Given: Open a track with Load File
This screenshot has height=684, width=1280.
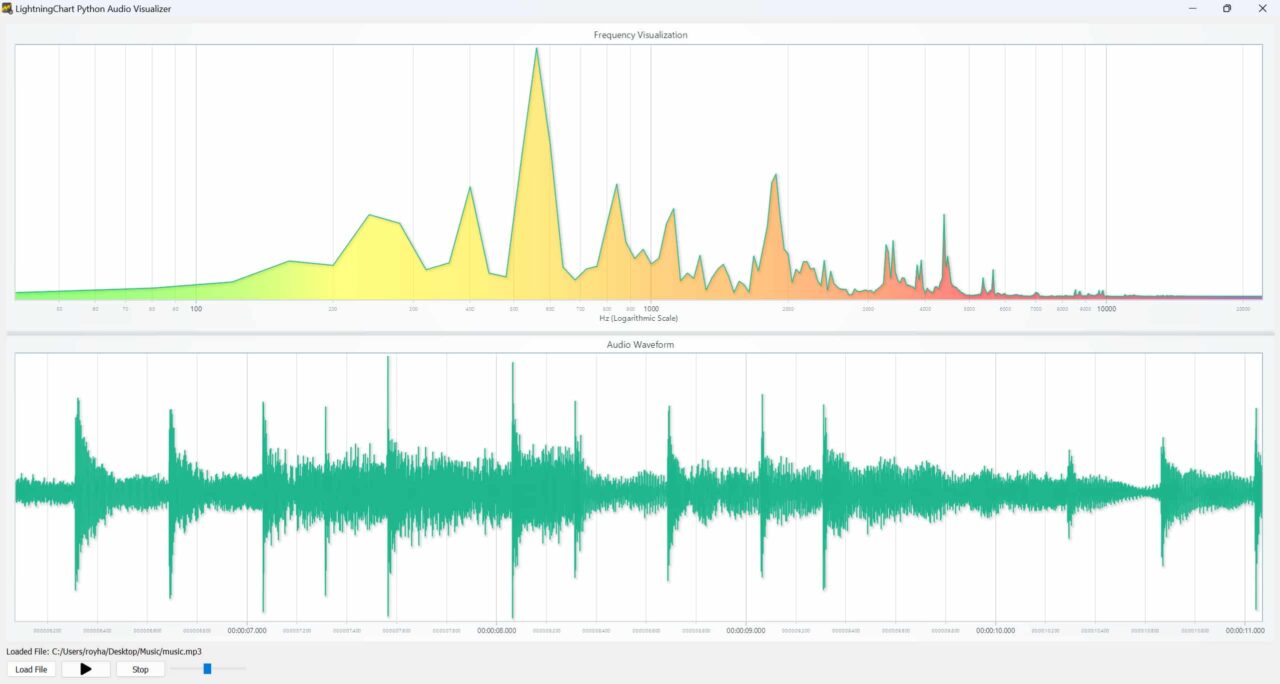Looking at the screenshot, I should point(31,669).
